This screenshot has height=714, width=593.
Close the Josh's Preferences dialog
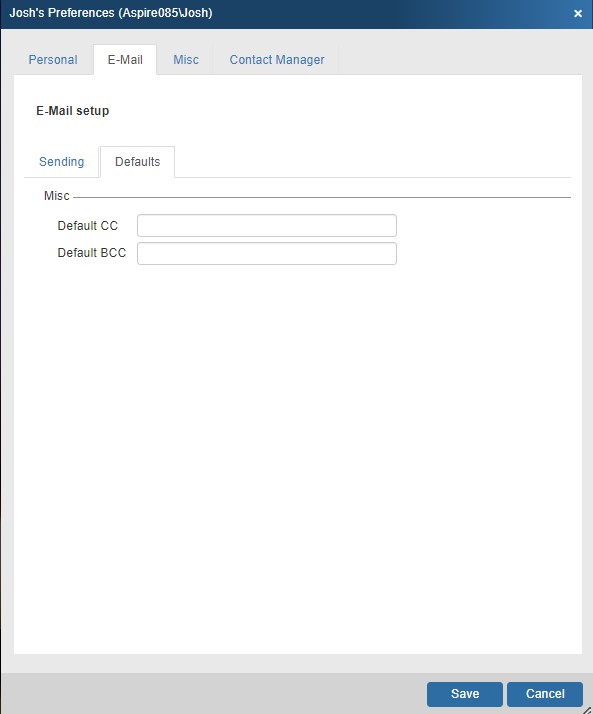pos(578,14)
